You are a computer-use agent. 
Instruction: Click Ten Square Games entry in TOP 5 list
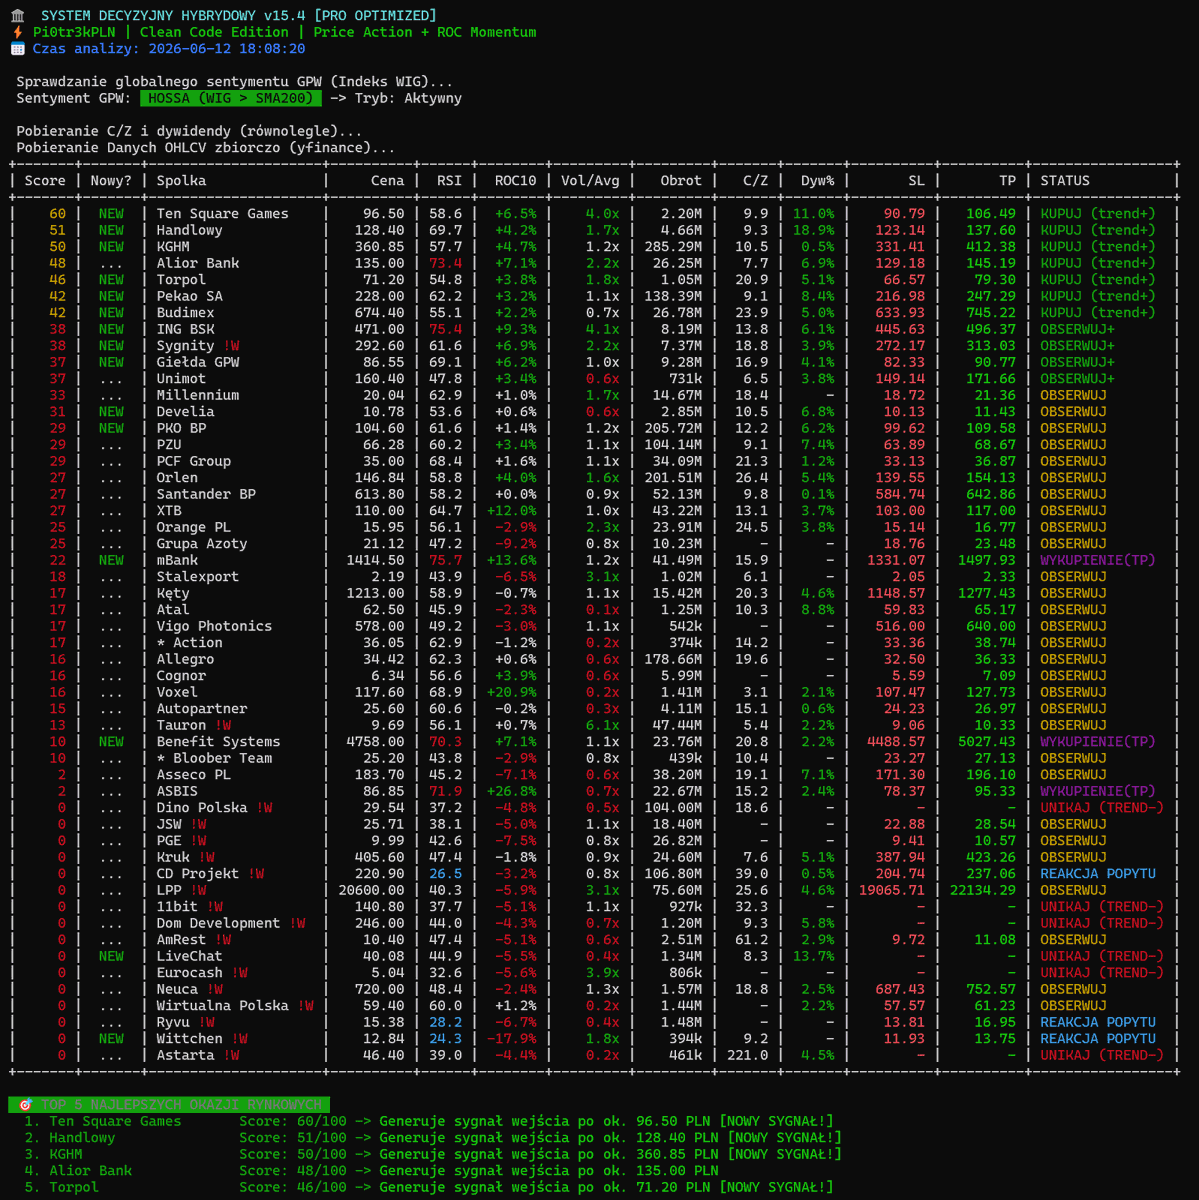115,1122
